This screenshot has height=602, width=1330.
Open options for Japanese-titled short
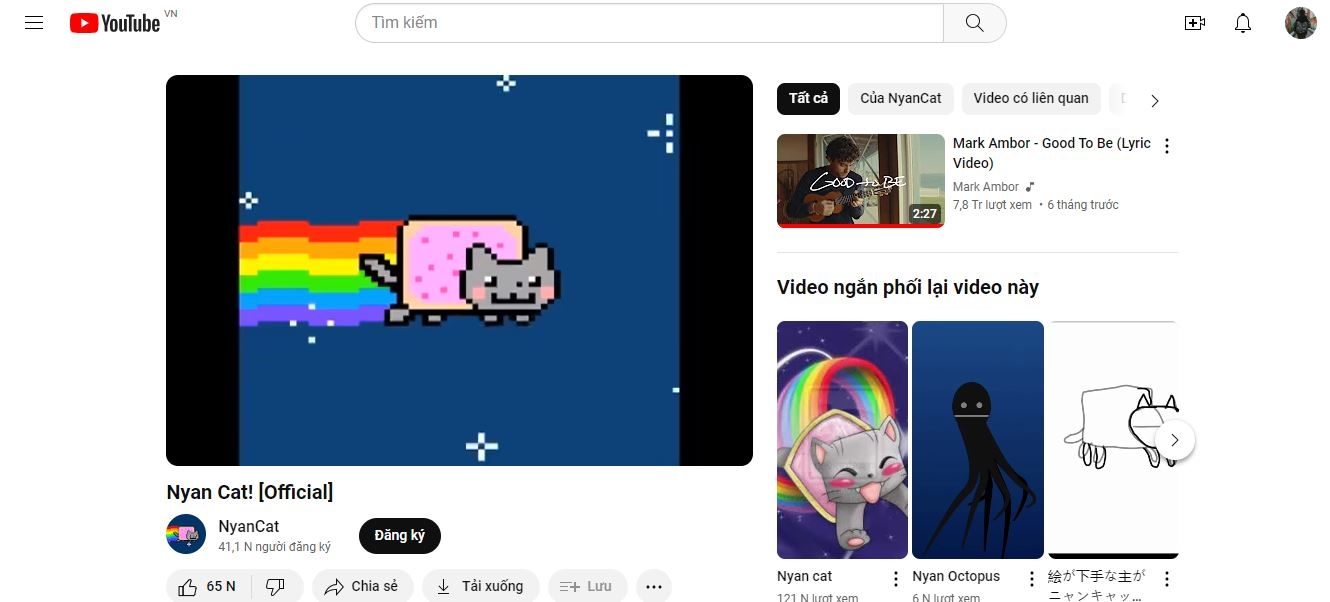pos(1166,579)
